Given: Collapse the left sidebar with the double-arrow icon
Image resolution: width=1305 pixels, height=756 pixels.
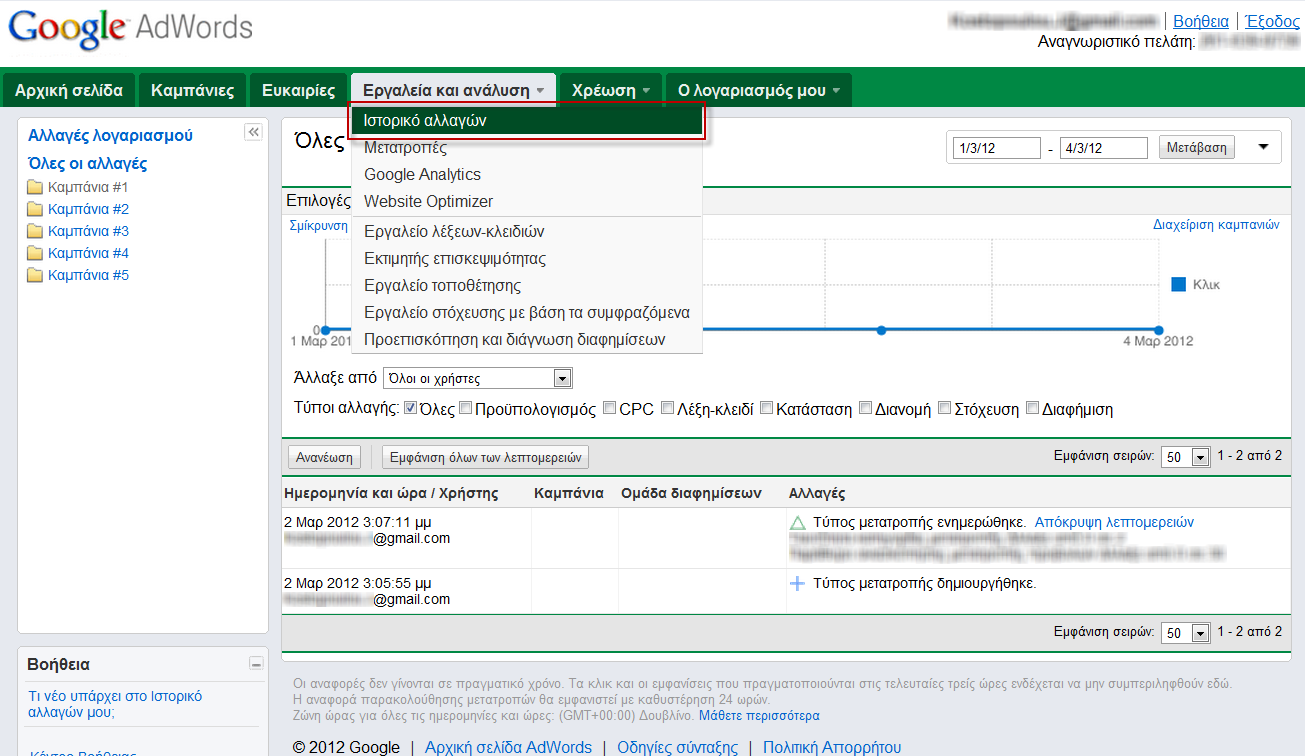Looking at the screenshot, I should coord(253,132).
